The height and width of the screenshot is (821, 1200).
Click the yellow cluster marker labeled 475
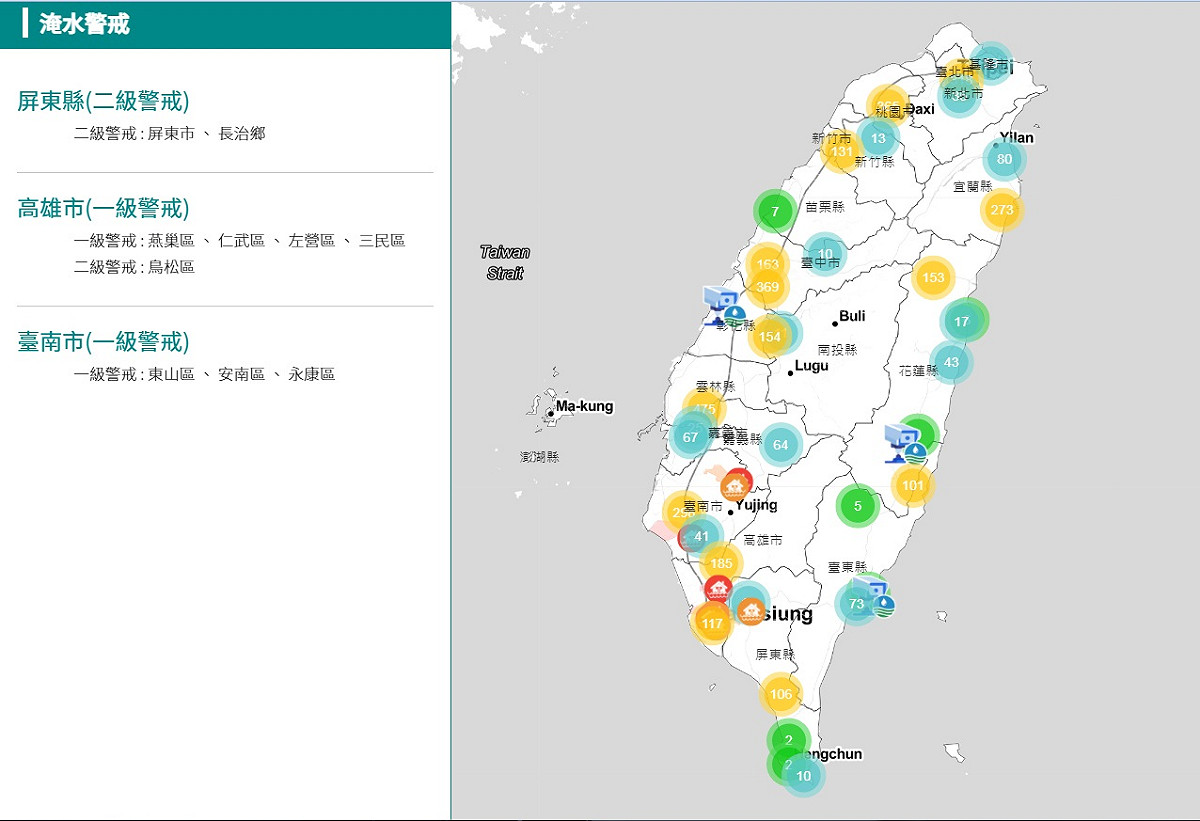click(x=704, y=409)
